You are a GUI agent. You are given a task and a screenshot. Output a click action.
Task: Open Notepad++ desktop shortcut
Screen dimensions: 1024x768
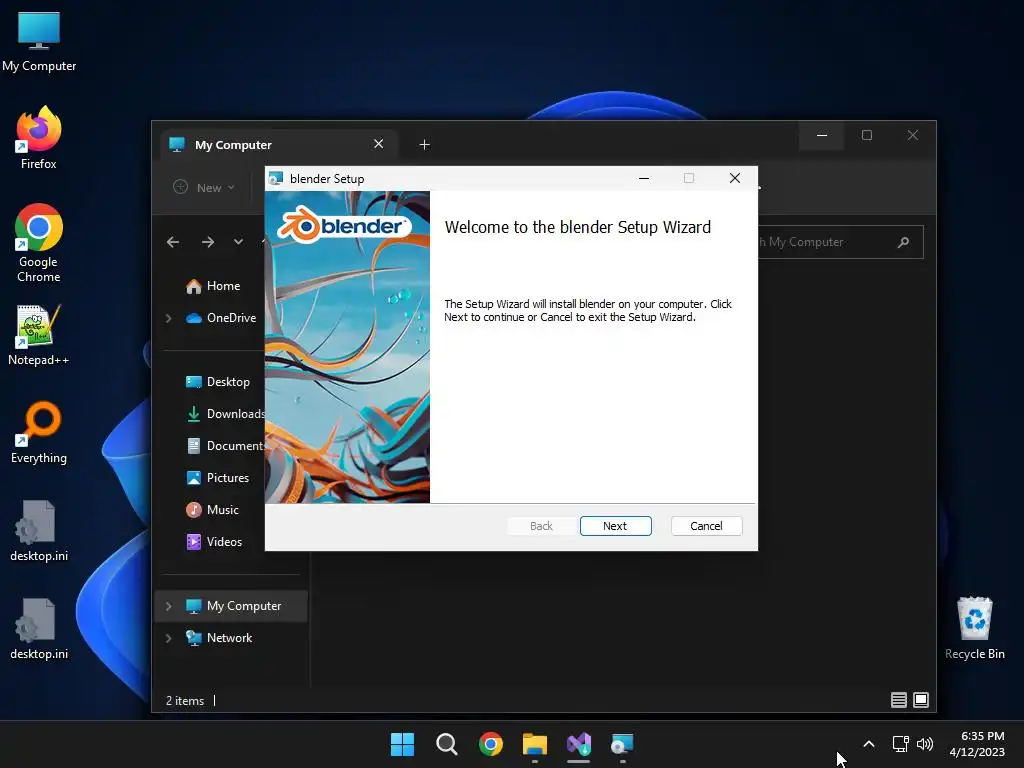(x=39, y=334)
